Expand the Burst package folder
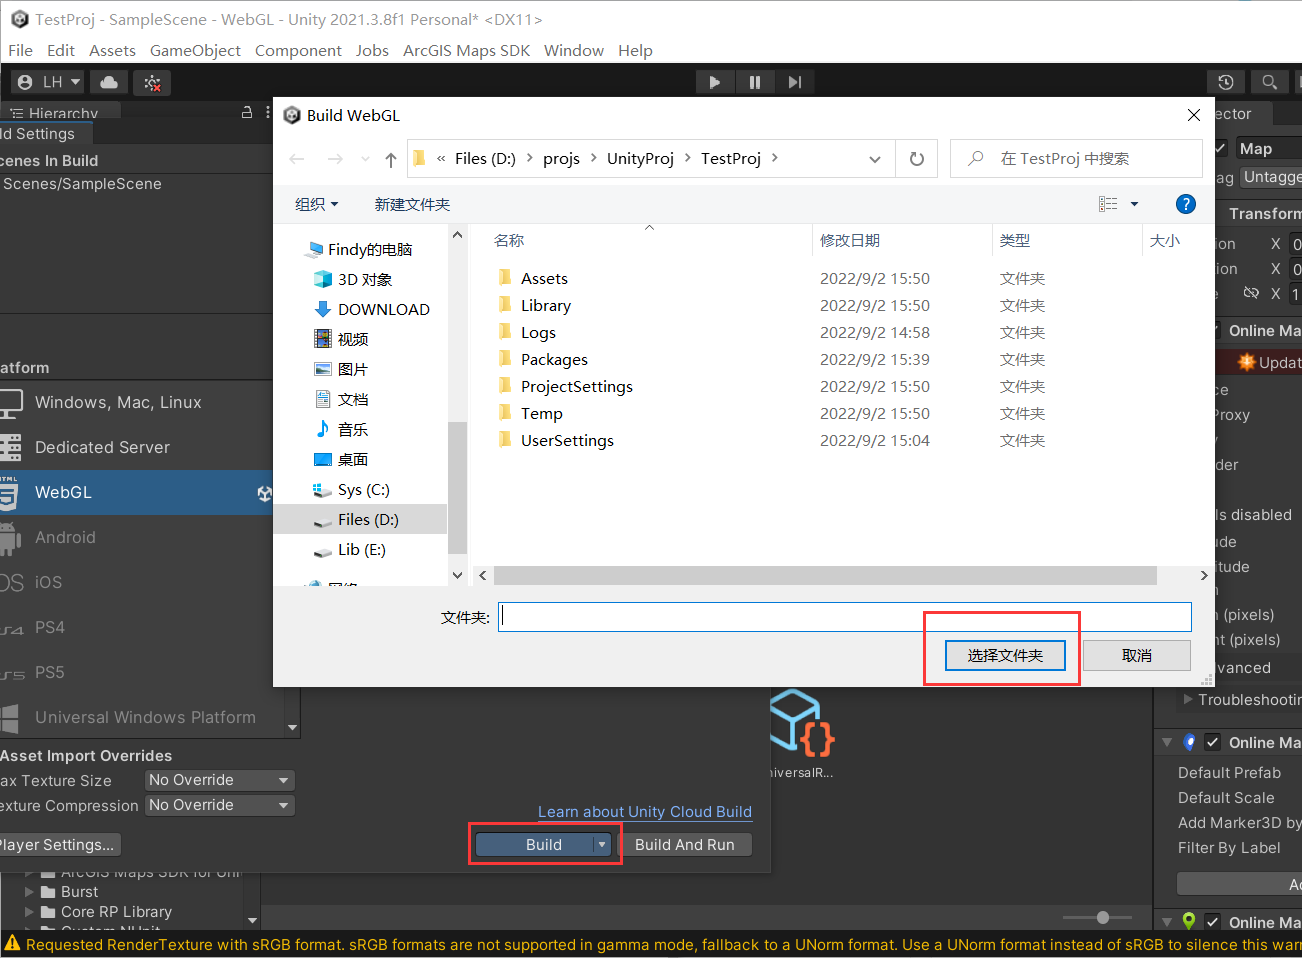This screenshot has width=1302, height=958. coord(29,892)
